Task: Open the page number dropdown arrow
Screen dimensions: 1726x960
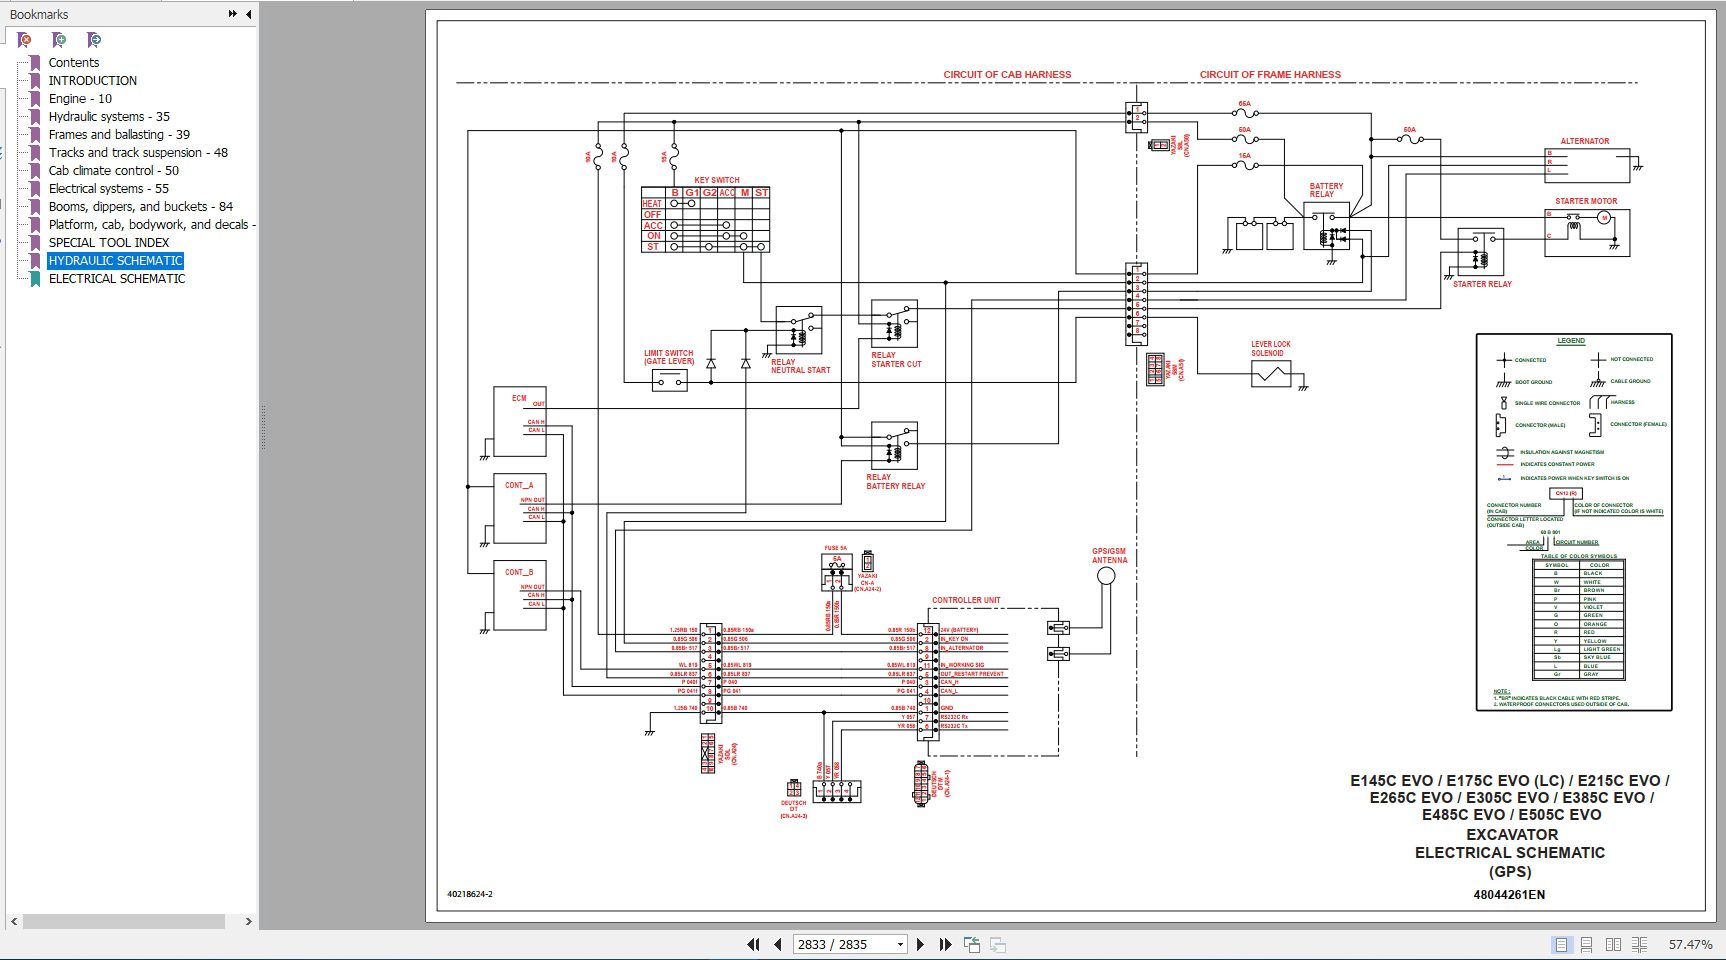Action: click(x=900, y=944)
